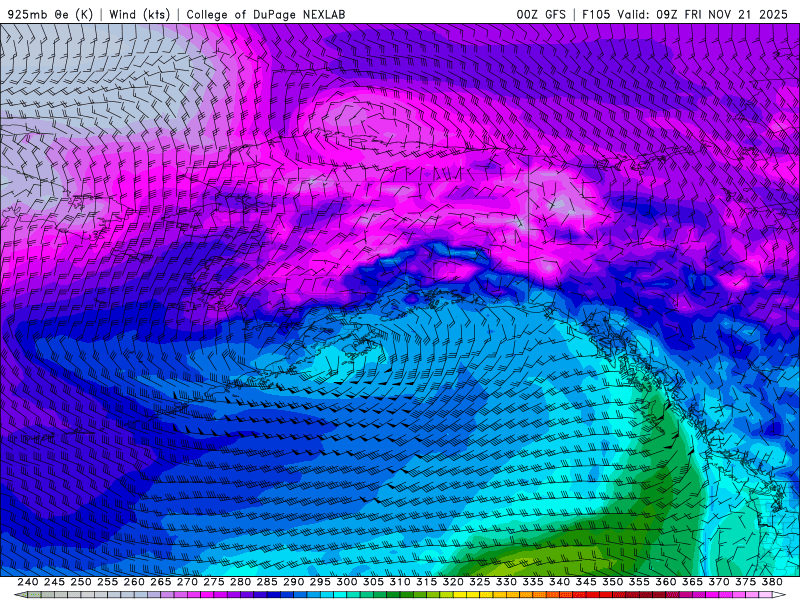
Task: Click the left arrow end of the color bar
Action: (x=20, y=595)
